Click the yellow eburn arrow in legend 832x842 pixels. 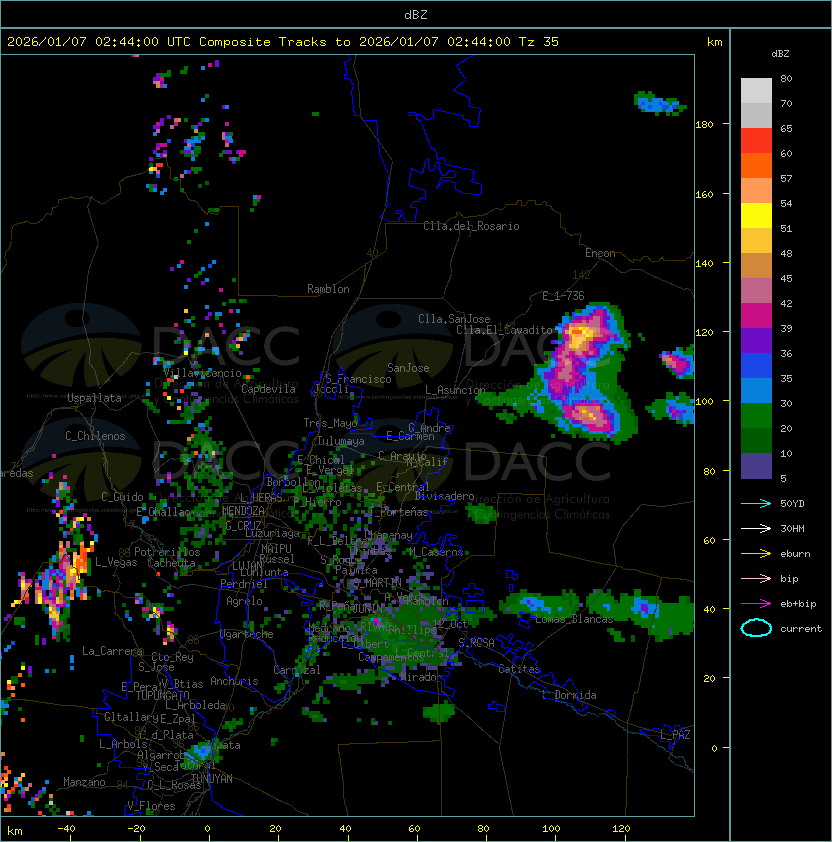(x=756, y=554)
